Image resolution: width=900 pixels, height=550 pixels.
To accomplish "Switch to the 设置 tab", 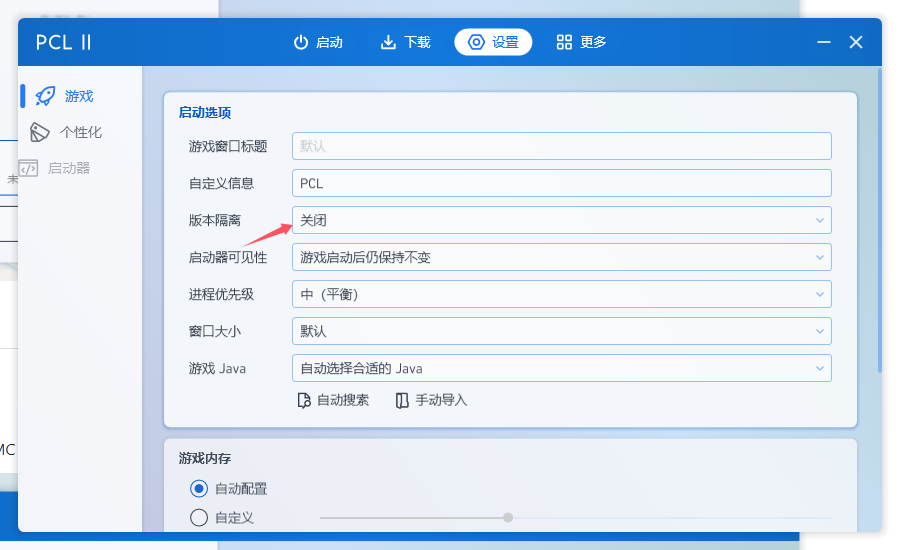I will point(493,42).
